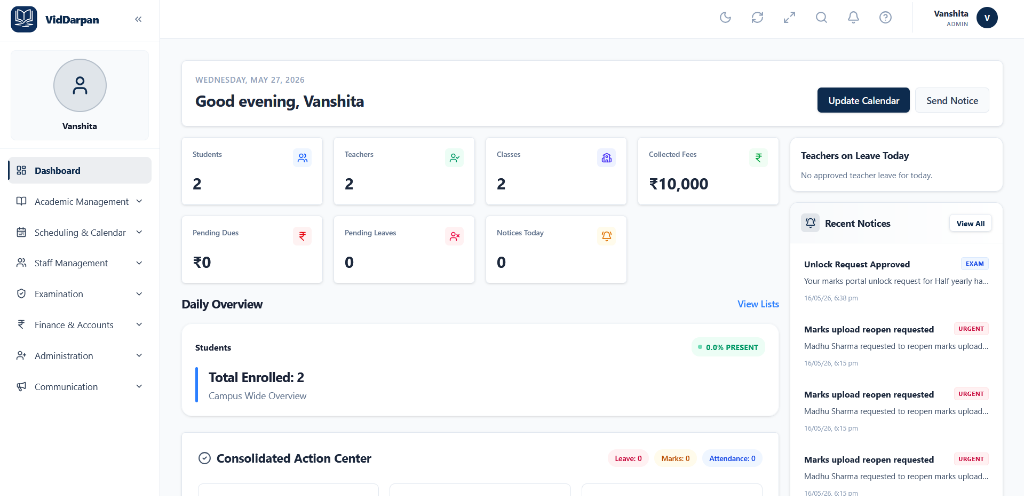This screenshot has width=1024, height=496.
Task: Click the Teachers card icon
Action: pos(455,157)
